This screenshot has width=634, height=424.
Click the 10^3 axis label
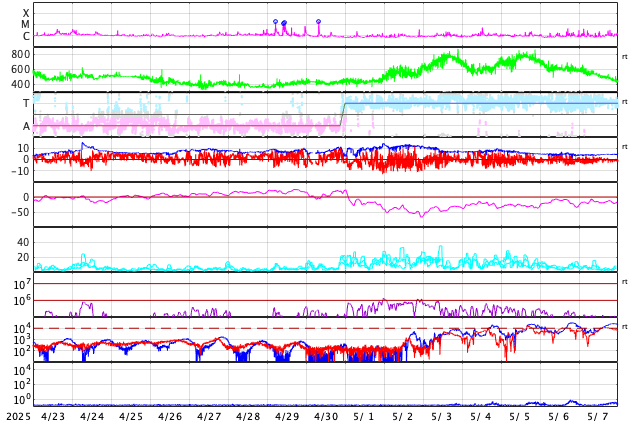(22, 340)
